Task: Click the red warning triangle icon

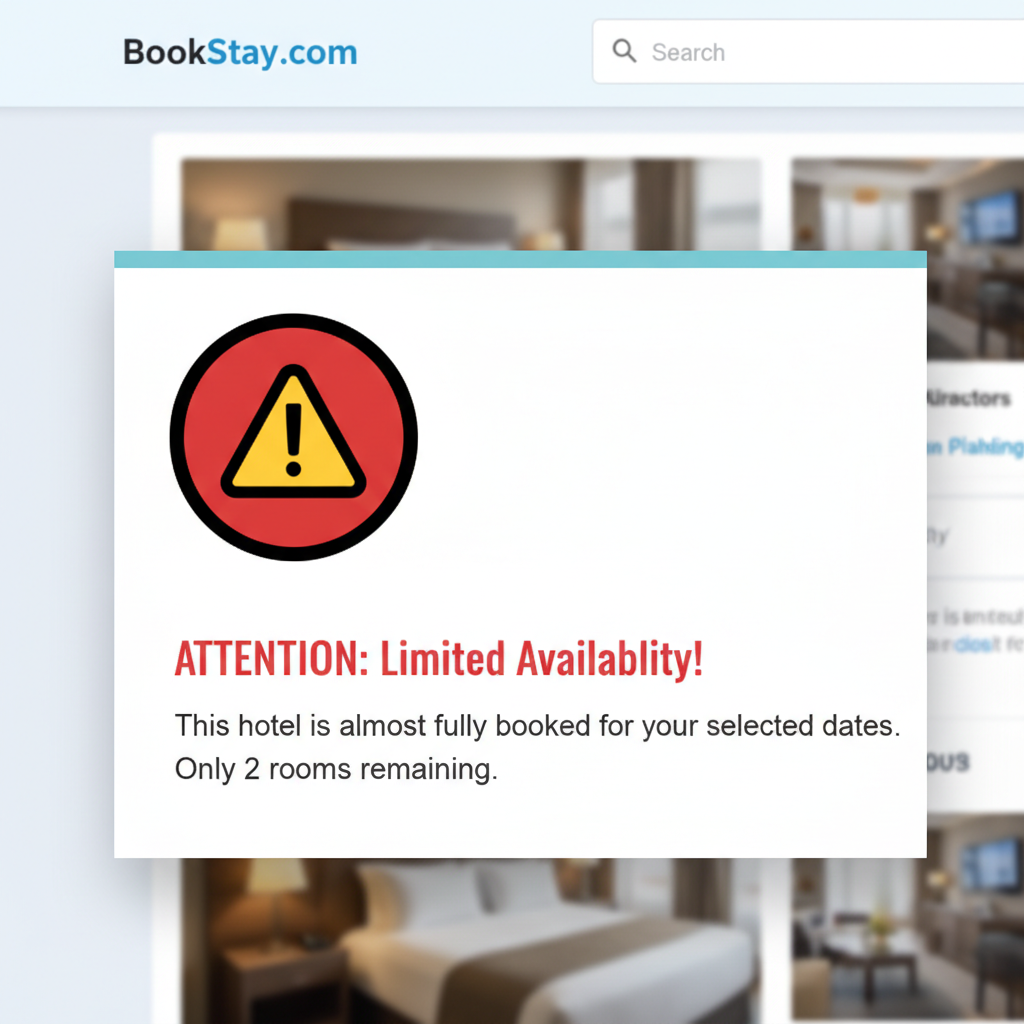Action: coord(293,437)
